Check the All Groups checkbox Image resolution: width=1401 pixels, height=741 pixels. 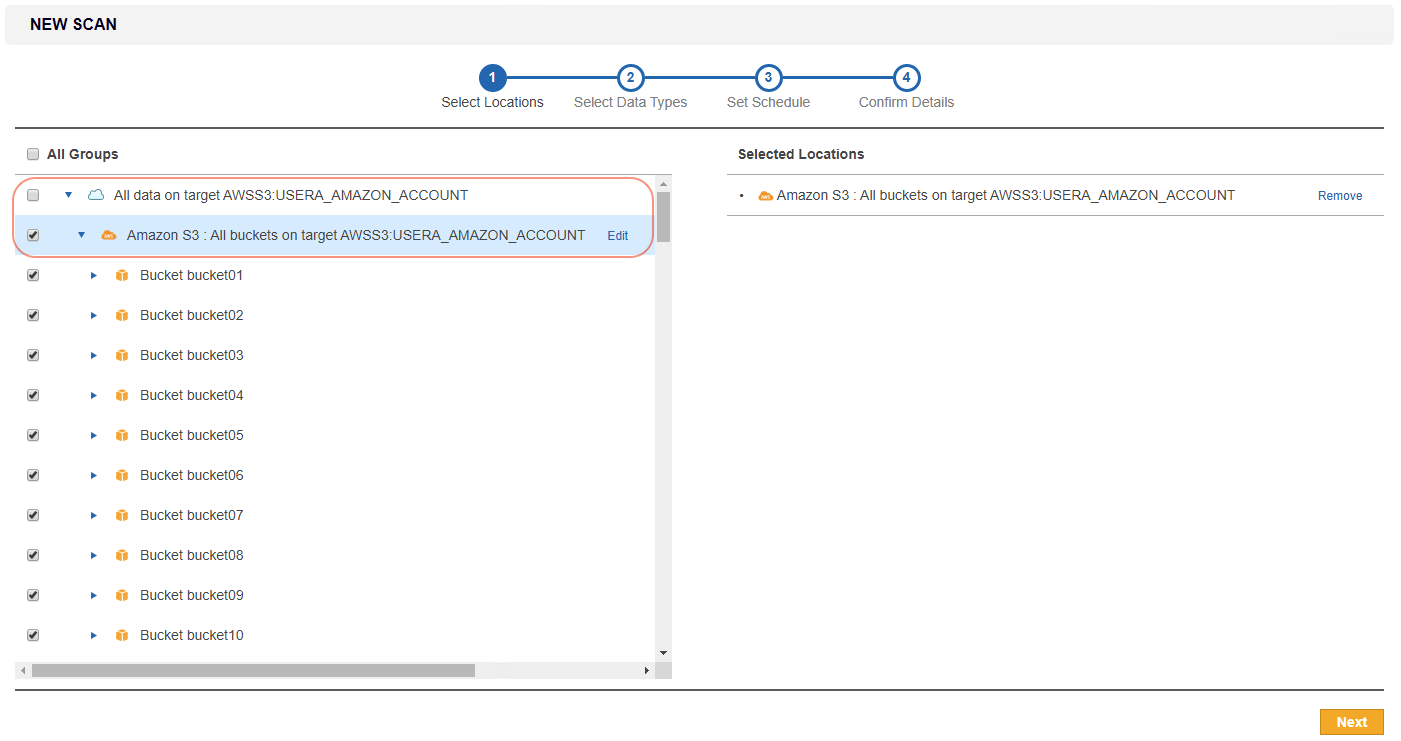coord(33,154)
